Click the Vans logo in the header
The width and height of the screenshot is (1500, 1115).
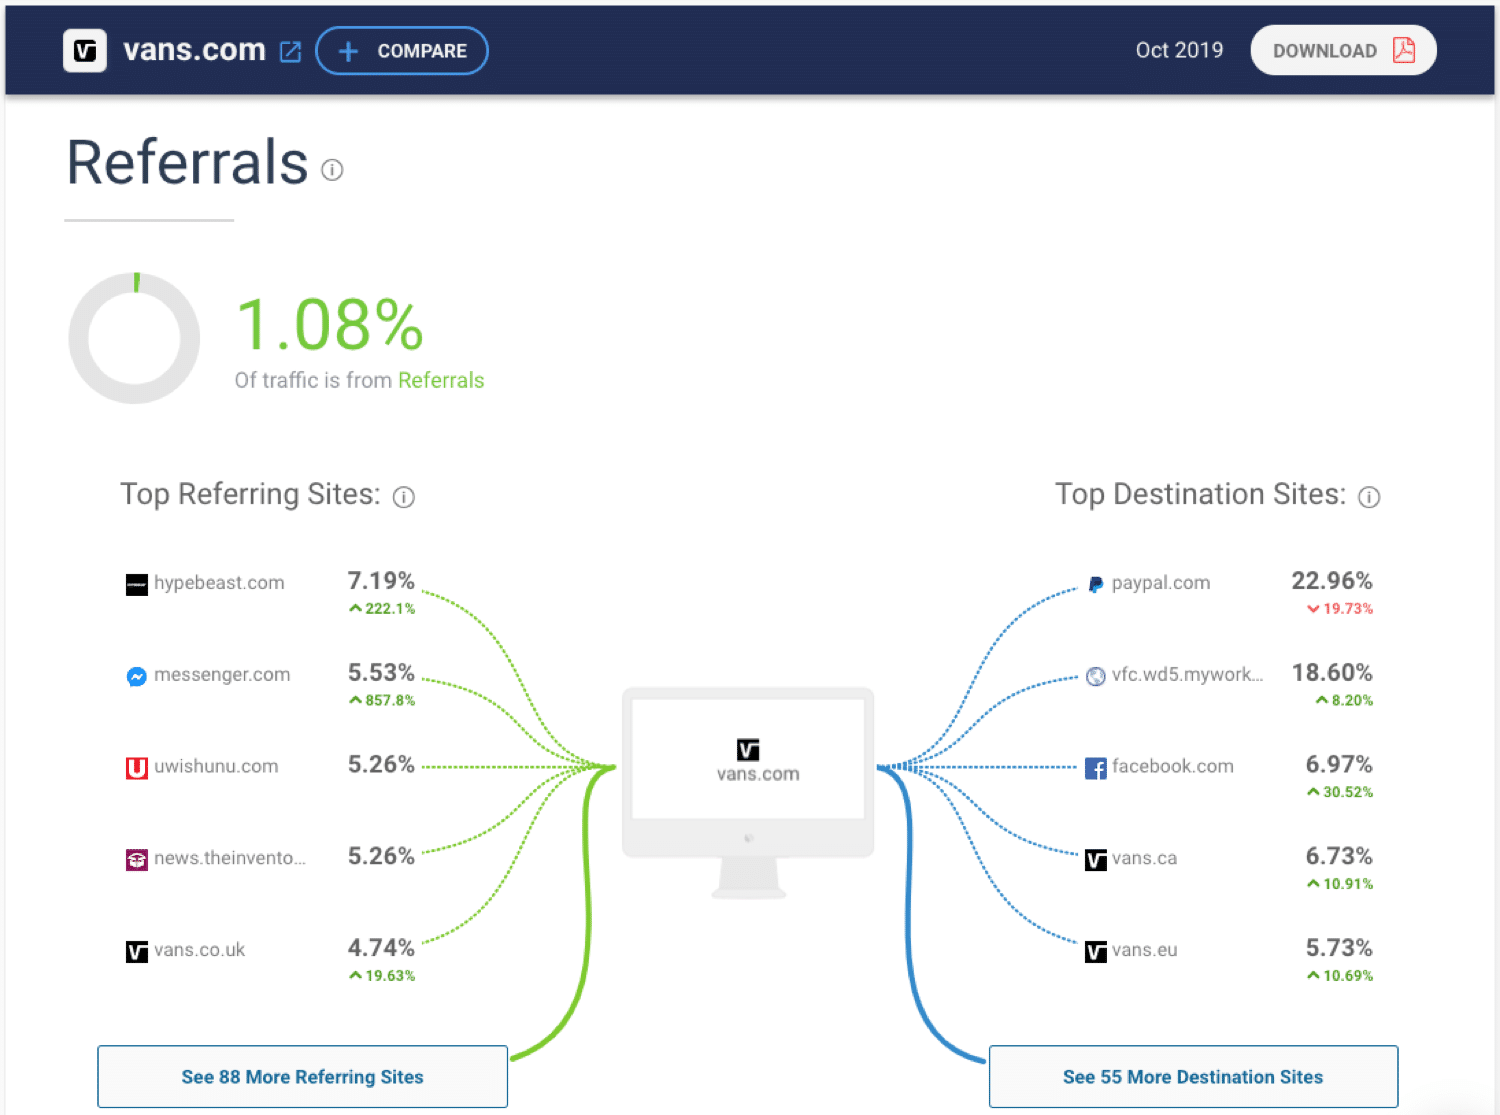point(84,50)
